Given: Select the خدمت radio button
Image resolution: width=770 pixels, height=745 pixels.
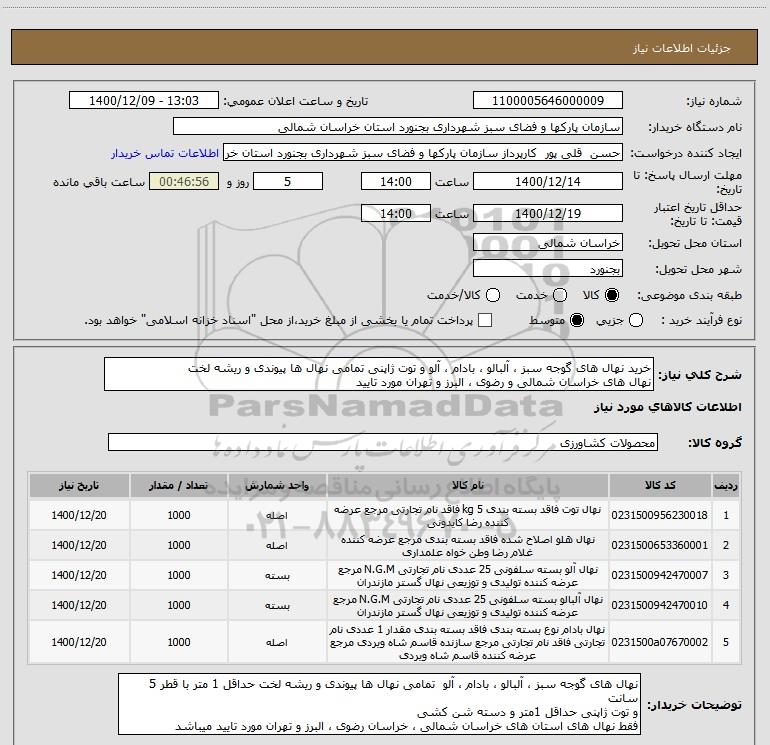Looking at the screenshot, I should 560,295.
